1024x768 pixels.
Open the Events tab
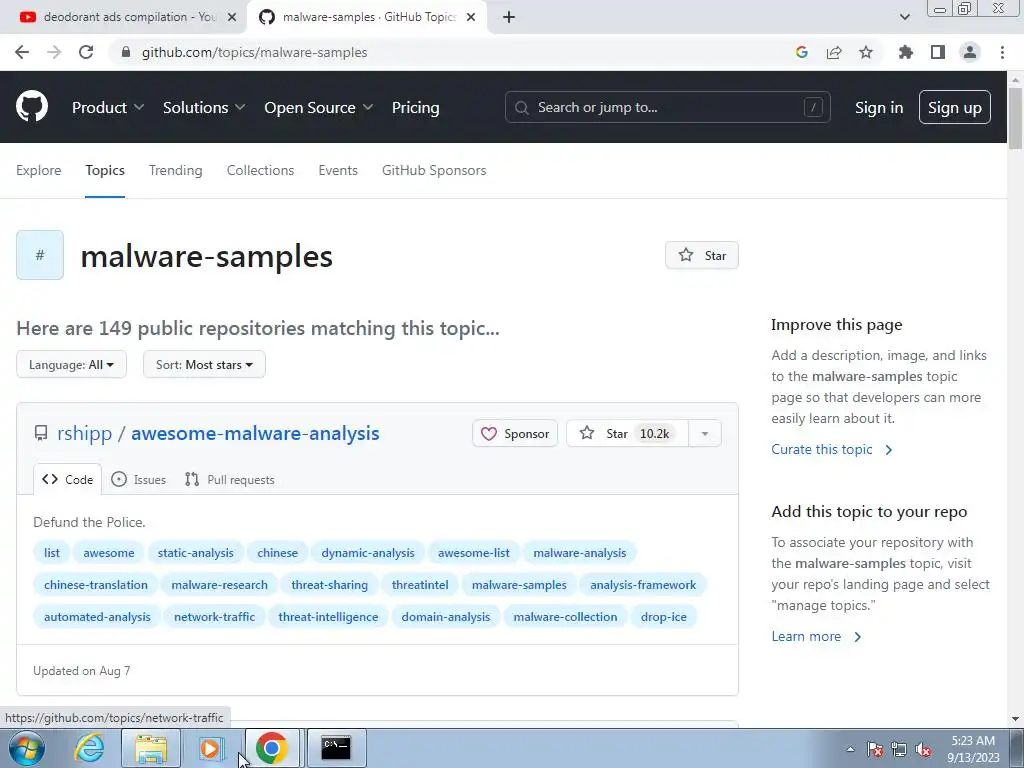pos(338,170)
